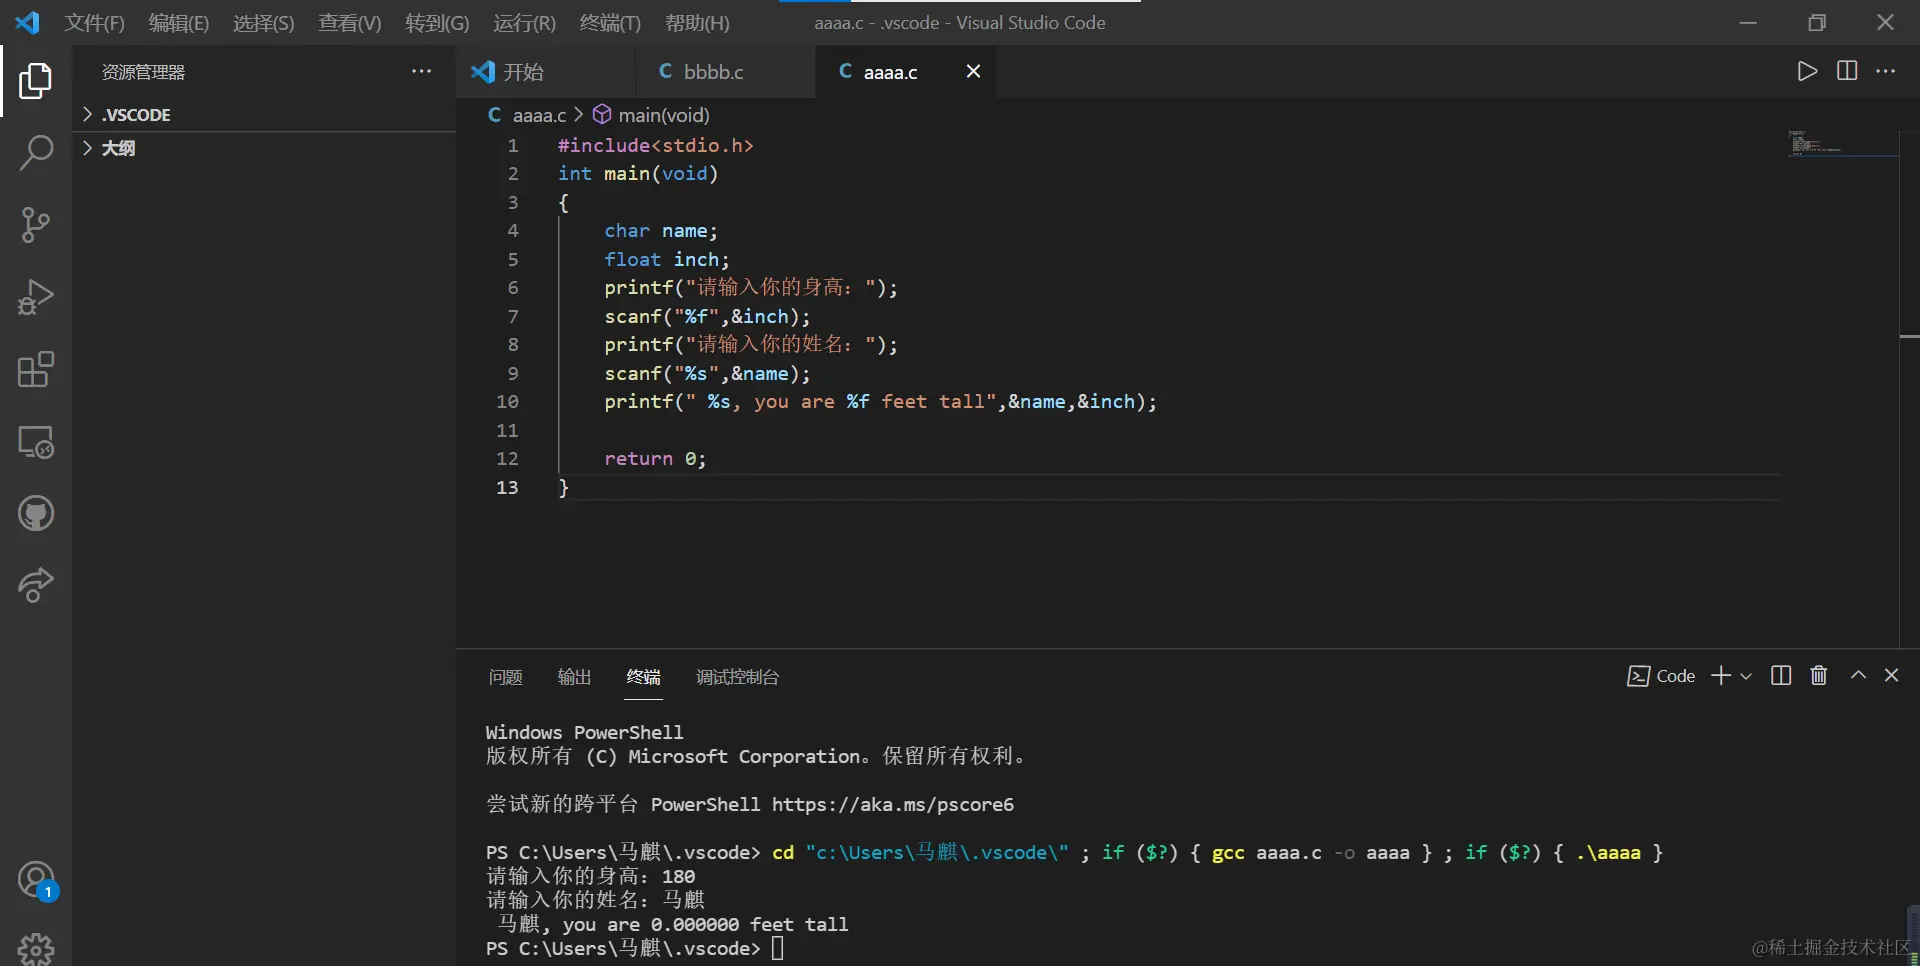Close the terminal panel
The height and width of the screenshot is (966, 1920).
(x=1891, y=675)
